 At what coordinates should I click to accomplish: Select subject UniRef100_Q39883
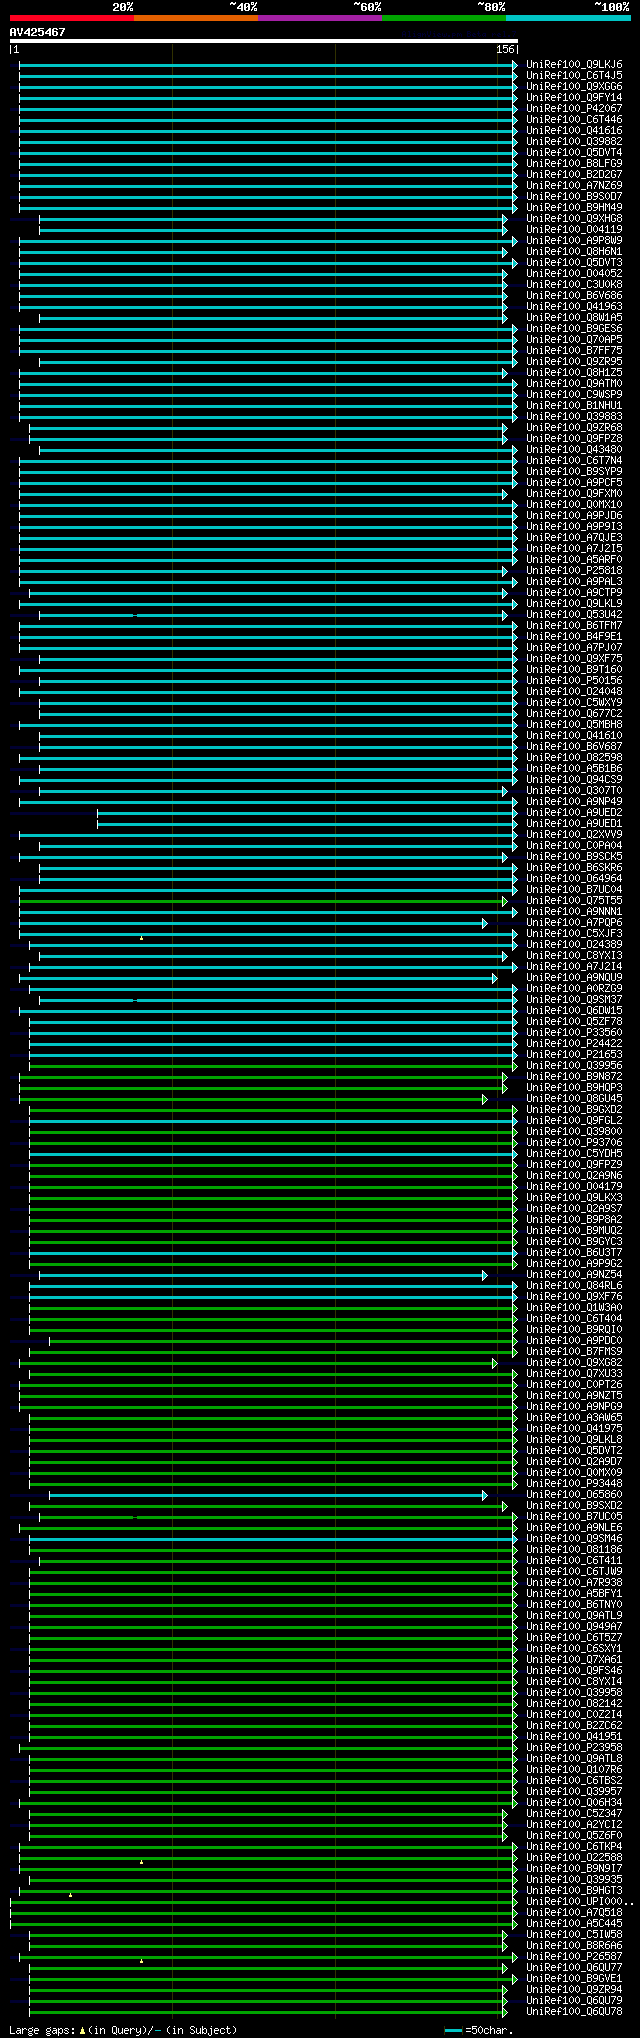tap(574, 416)
